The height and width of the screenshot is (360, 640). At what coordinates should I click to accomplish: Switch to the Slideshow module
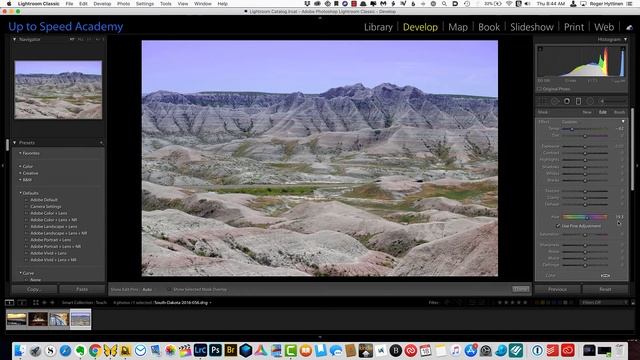point(532,27)
